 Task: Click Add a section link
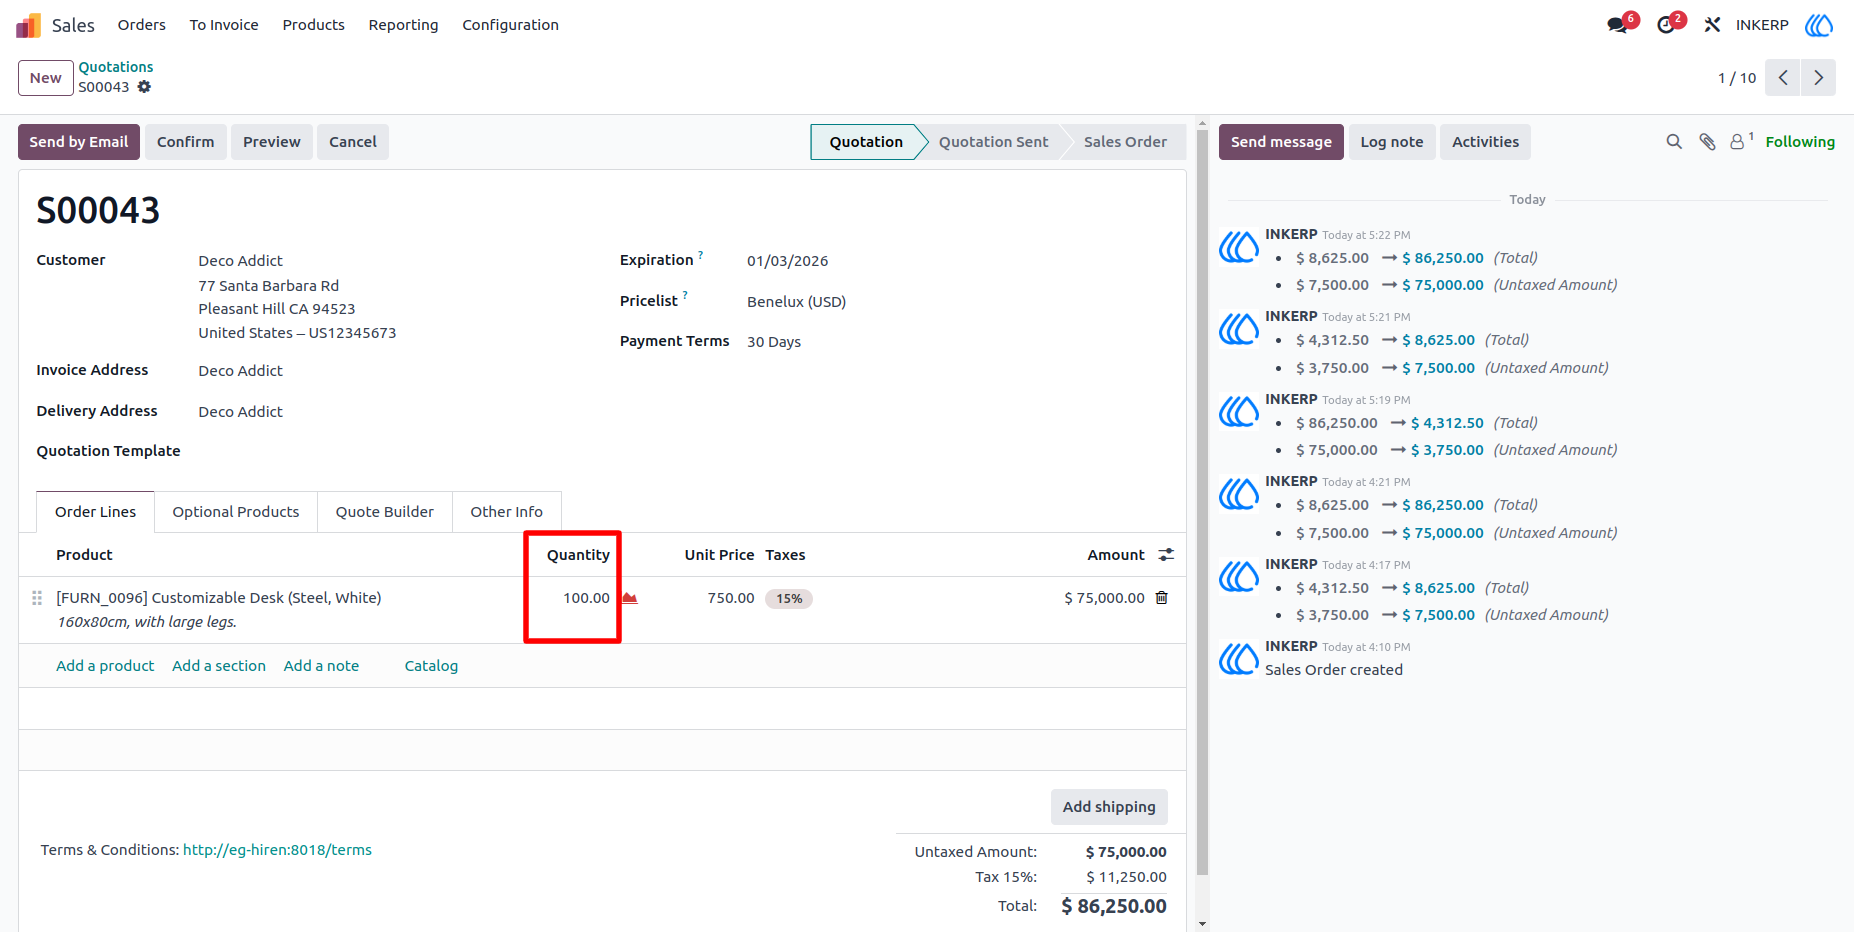(219, 666)
